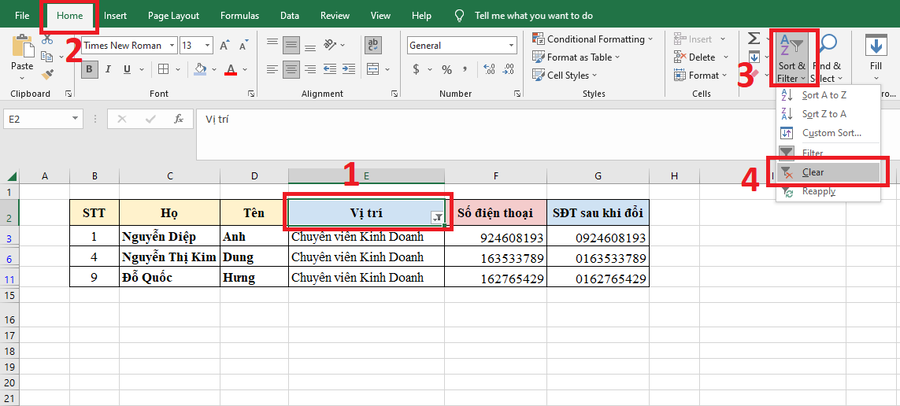
Task: Click the Middle Align icon
Action: [x=292, y=44]
